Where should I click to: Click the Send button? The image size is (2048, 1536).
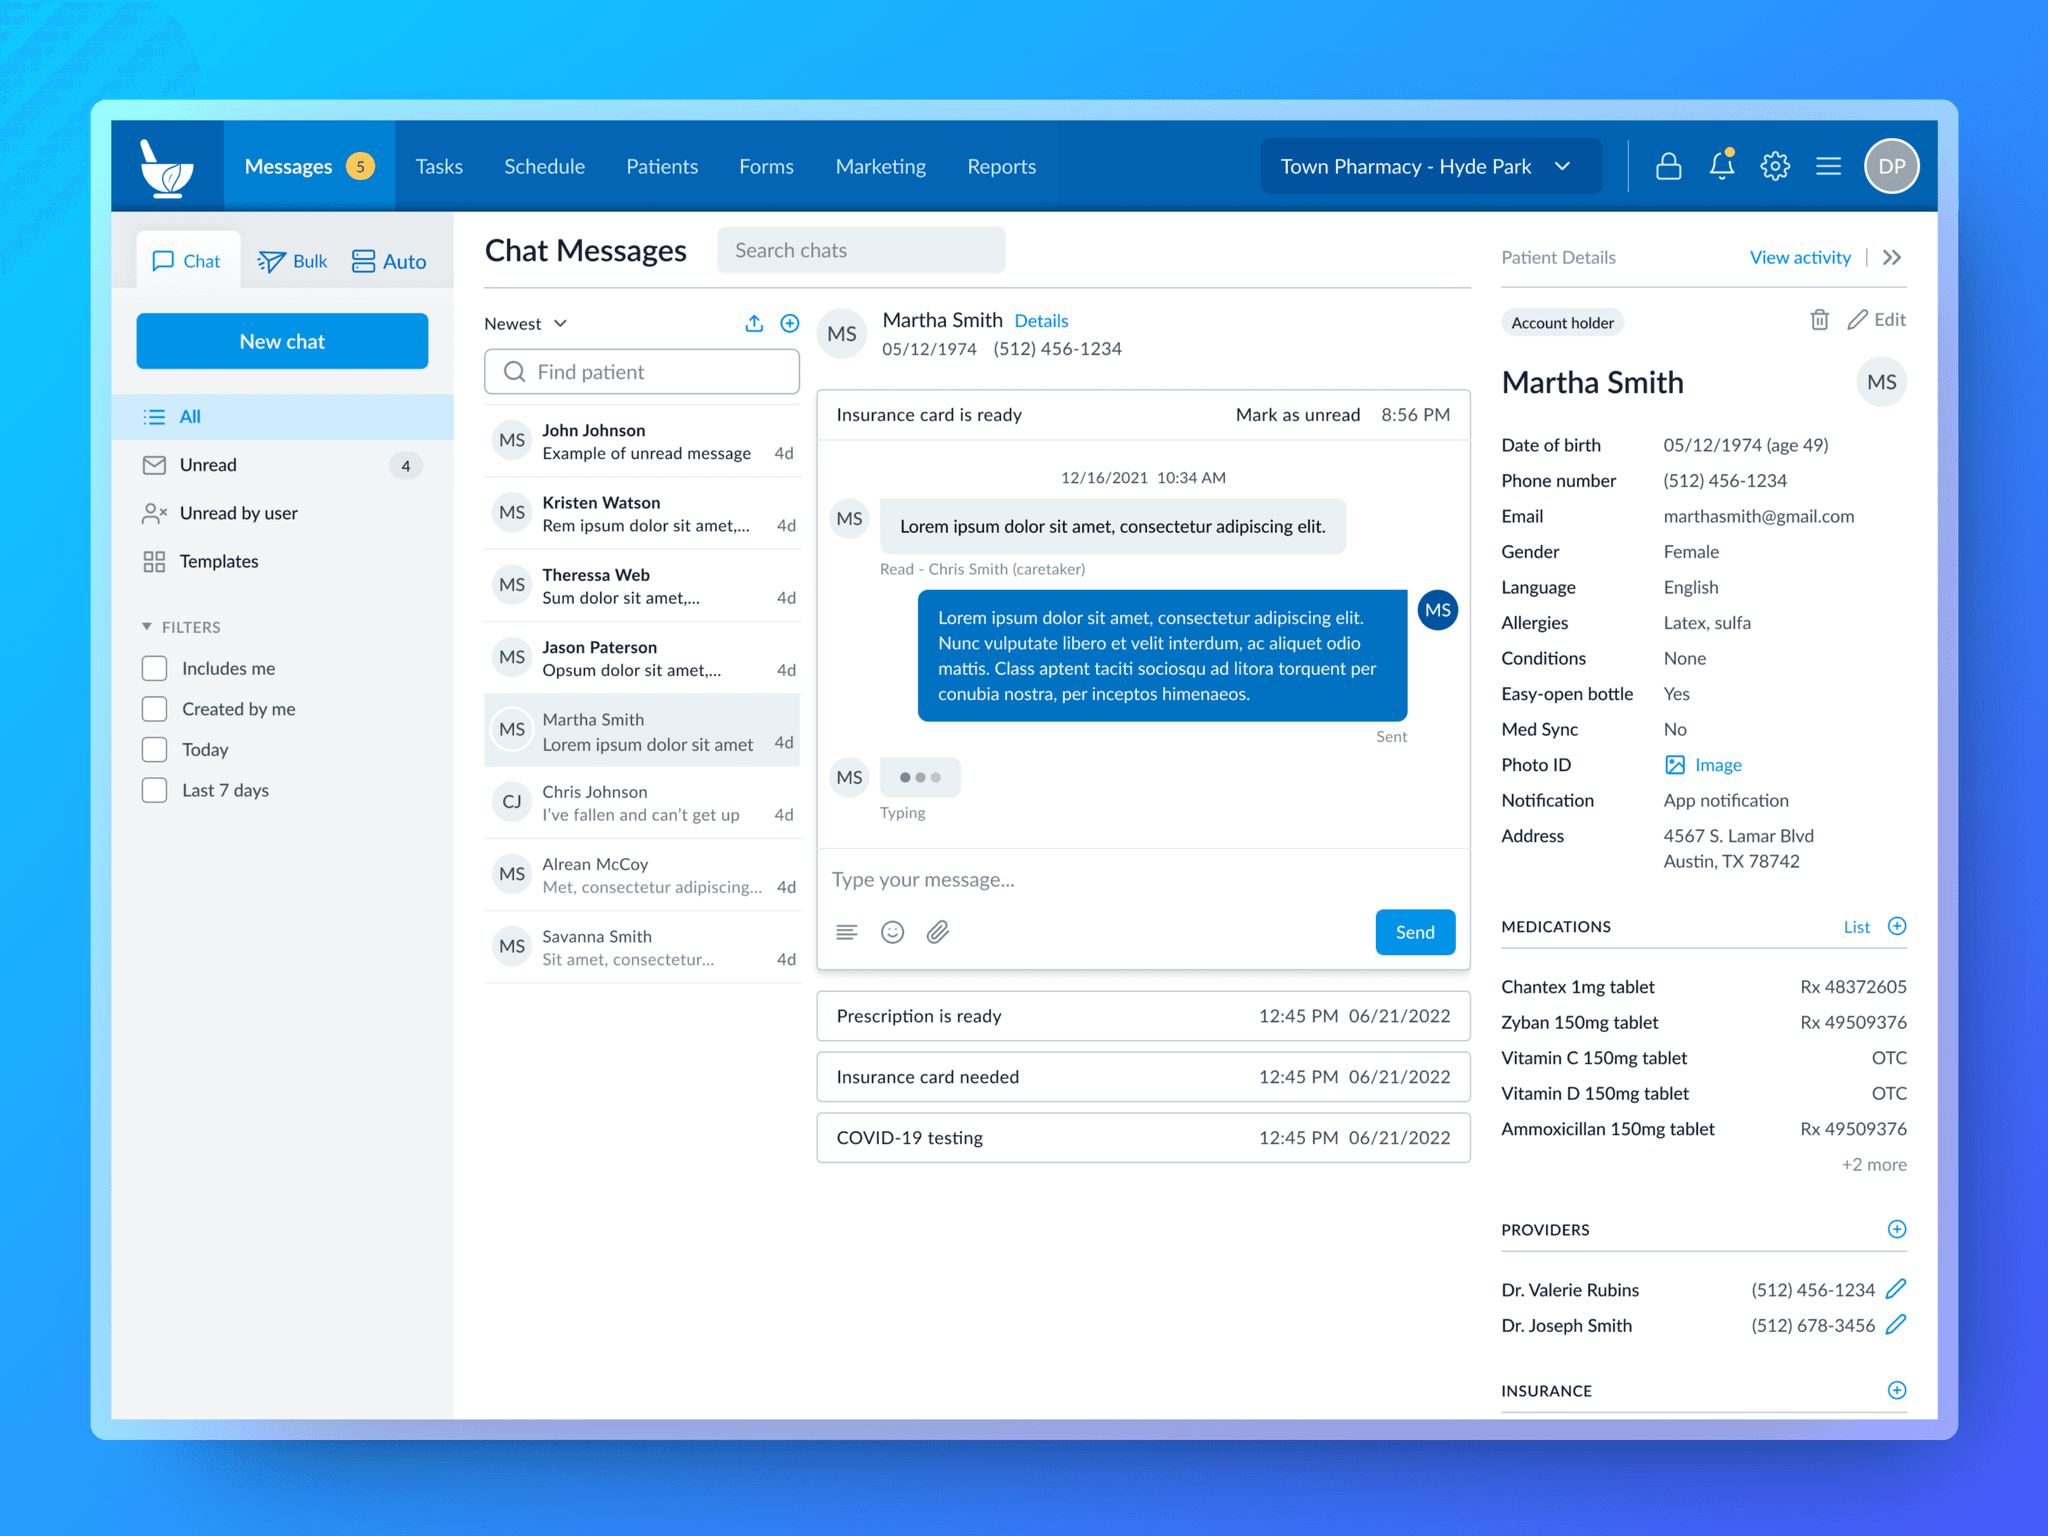point(1414,932)
